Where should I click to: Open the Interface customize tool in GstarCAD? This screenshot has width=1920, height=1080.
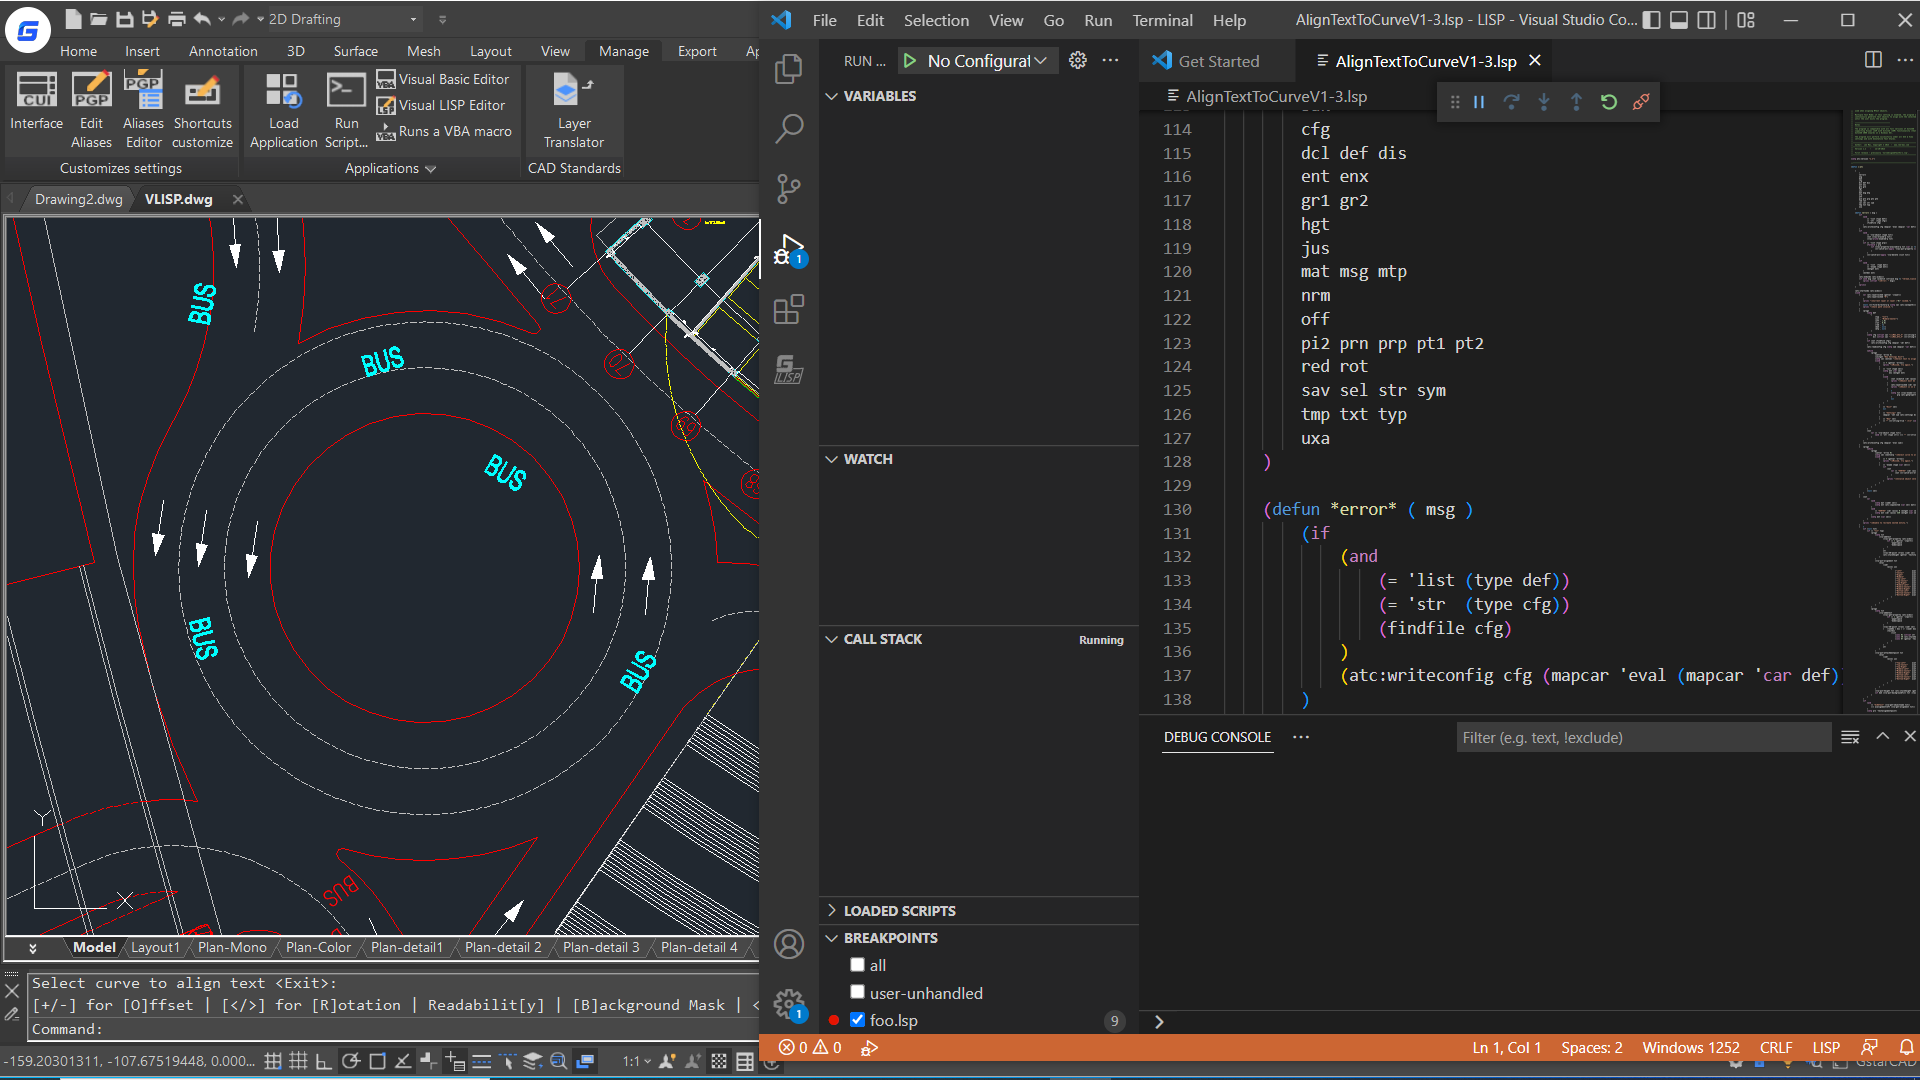click(36, 102)
